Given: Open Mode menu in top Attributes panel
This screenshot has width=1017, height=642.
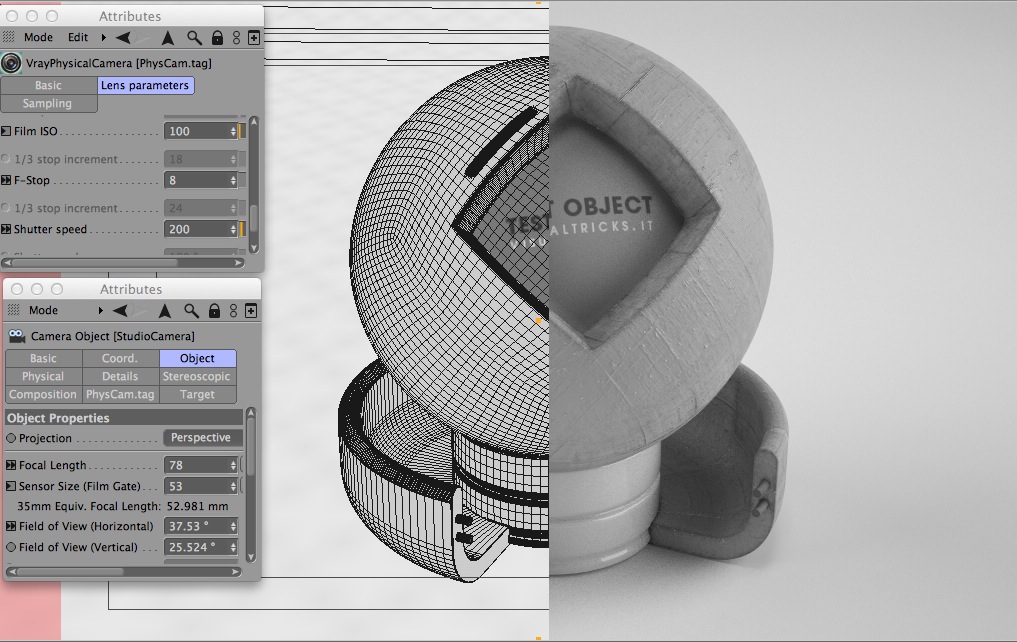Looking at the screenshot, I should point(38,38).
